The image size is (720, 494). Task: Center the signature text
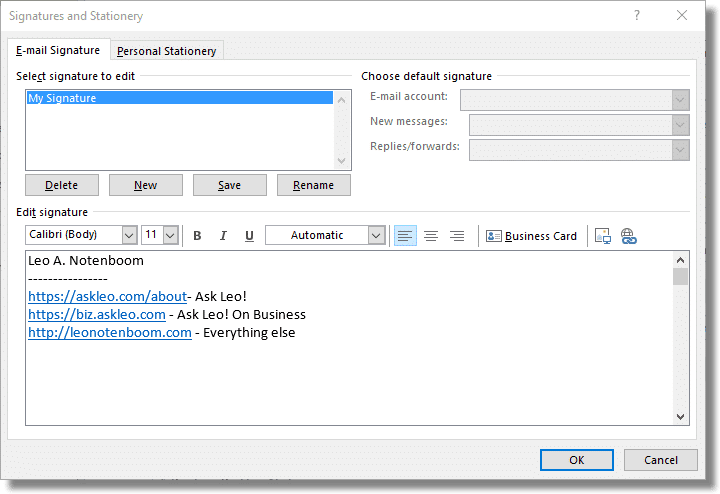pyautogui.click(x=431, y=236)
